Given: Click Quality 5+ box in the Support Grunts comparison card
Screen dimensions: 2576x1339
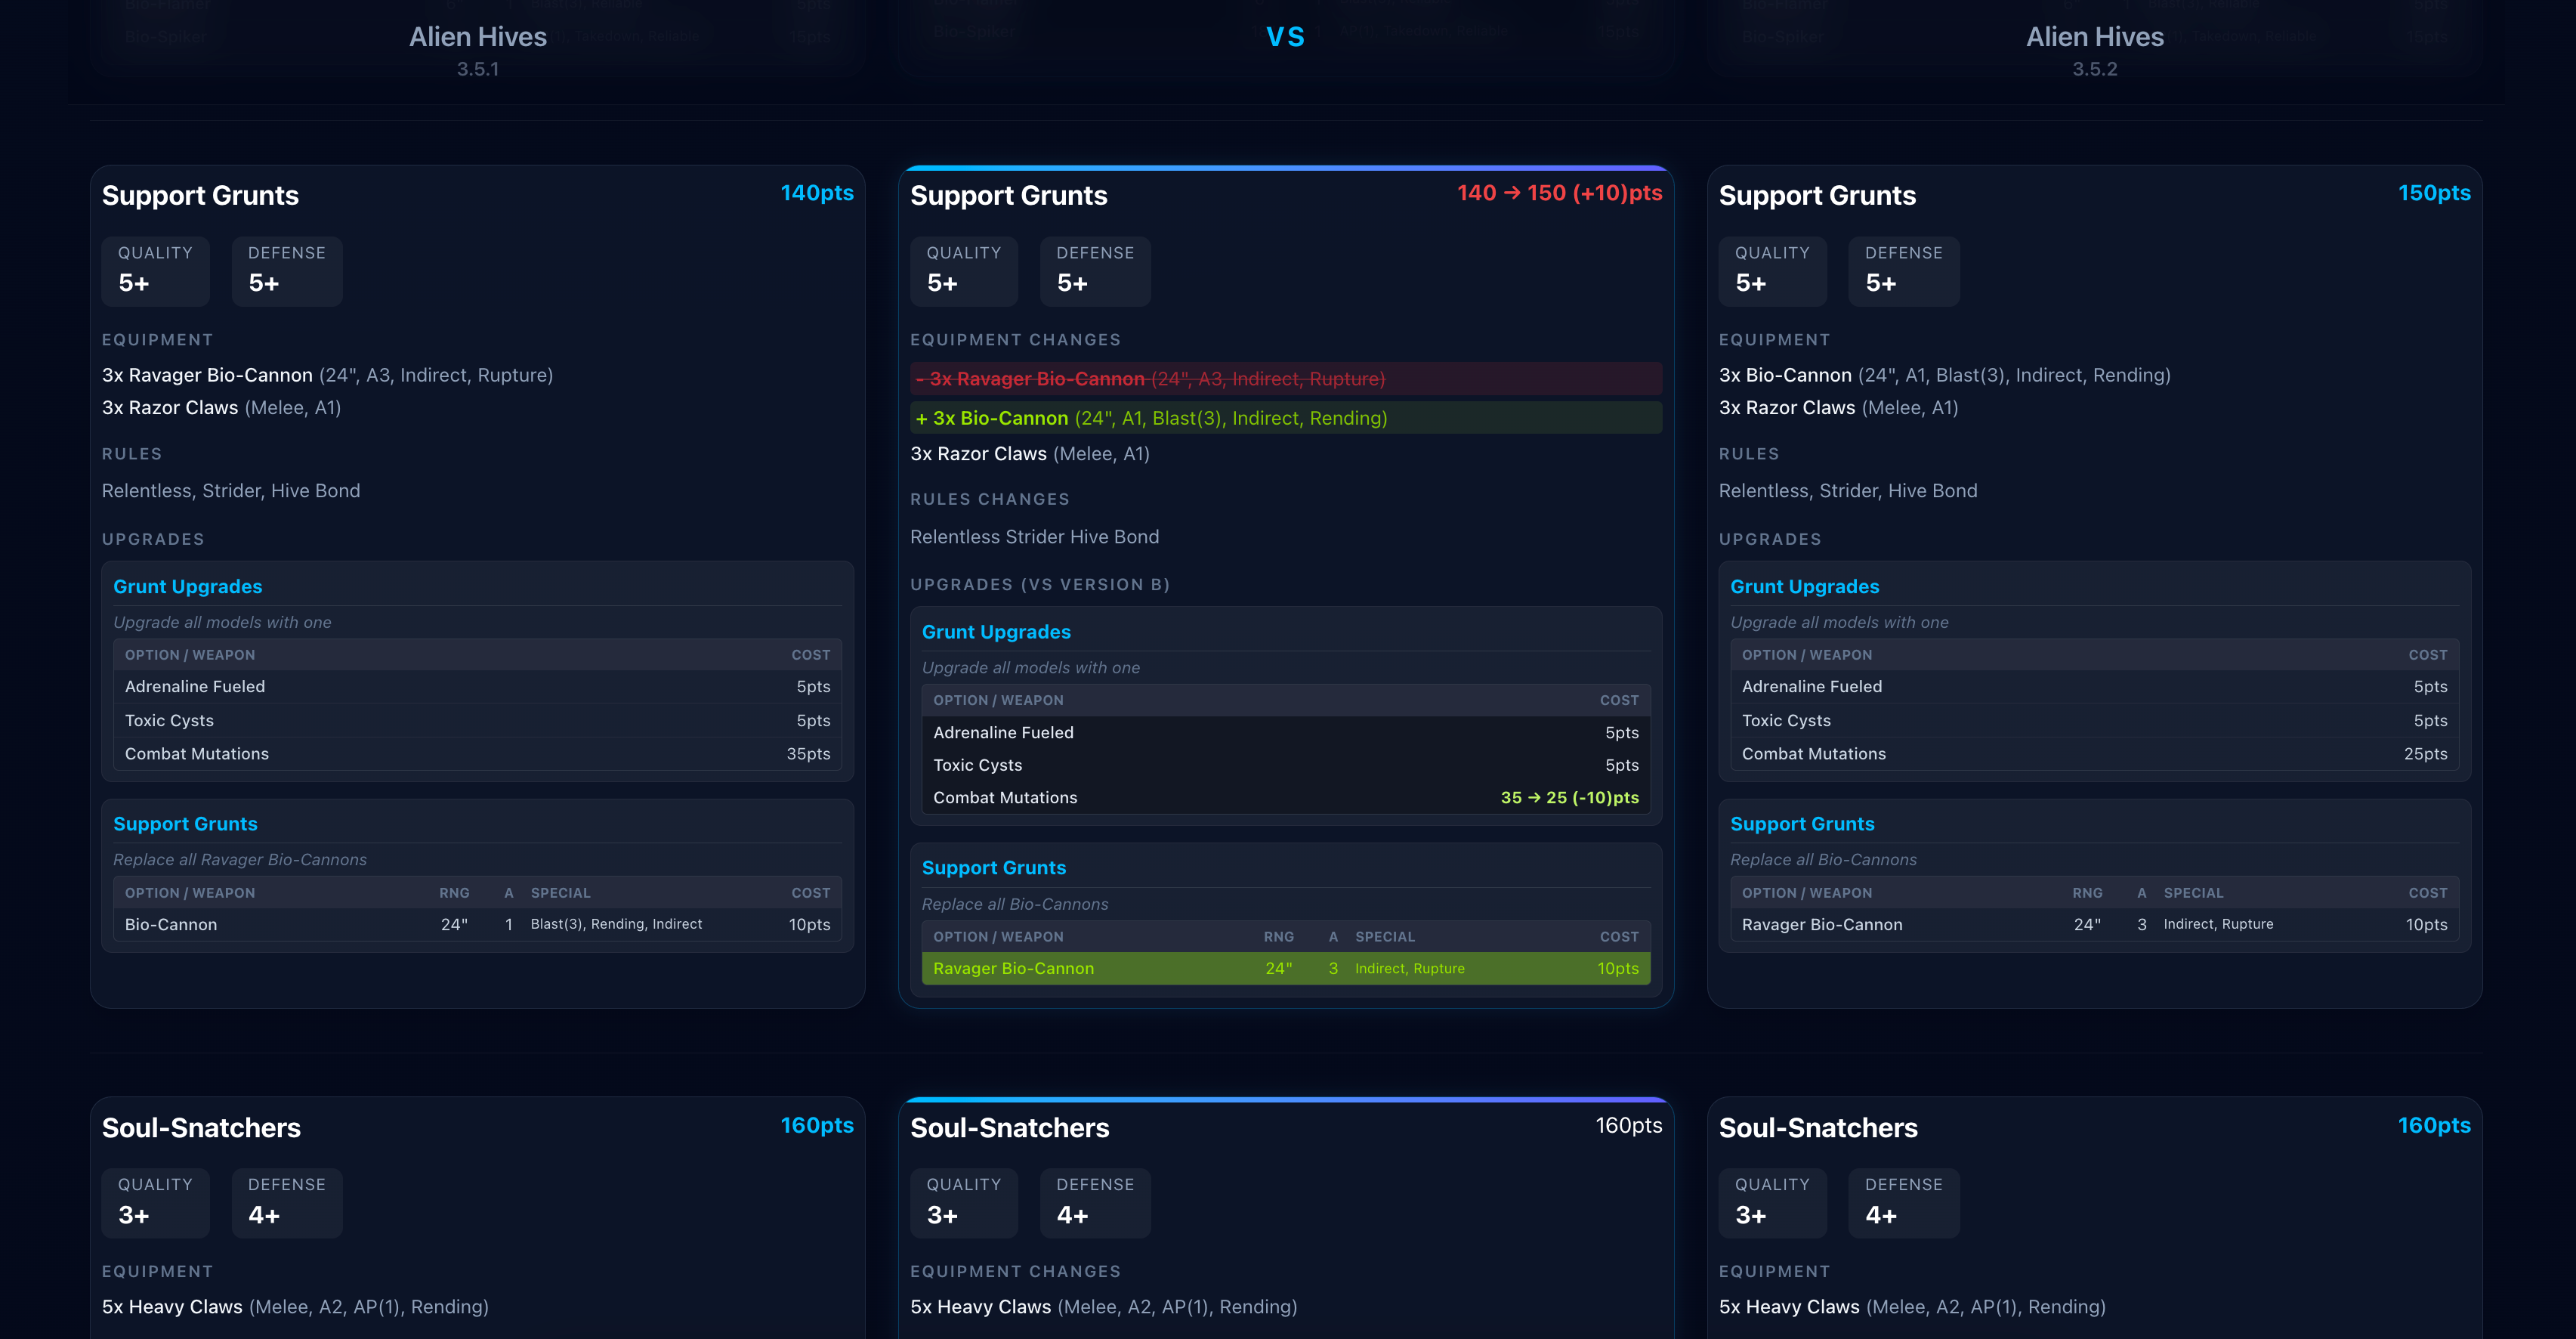Looking at the screenshot, I should tap(964, 271).
